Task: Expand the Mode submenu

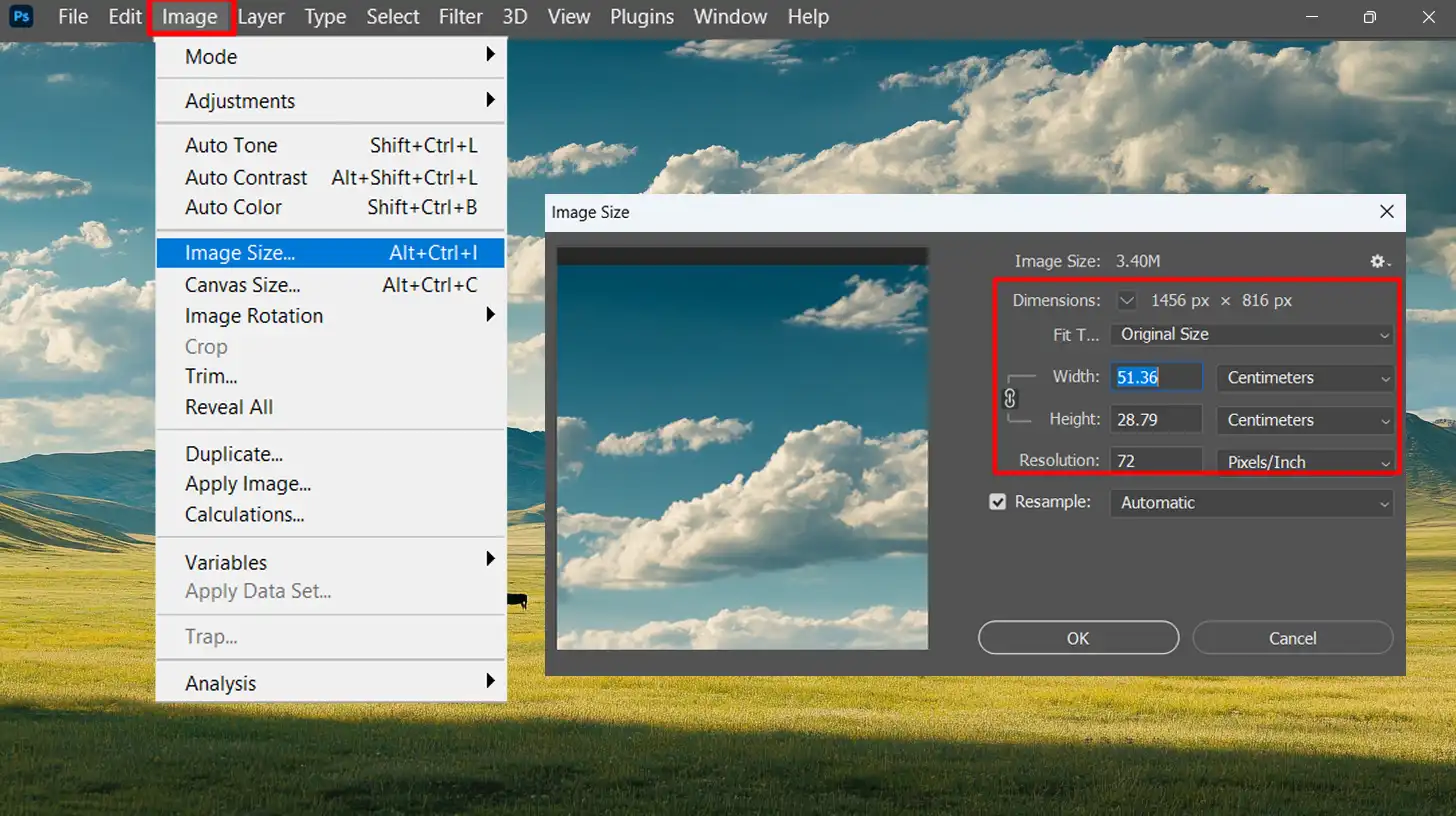Action: (331, 57)
